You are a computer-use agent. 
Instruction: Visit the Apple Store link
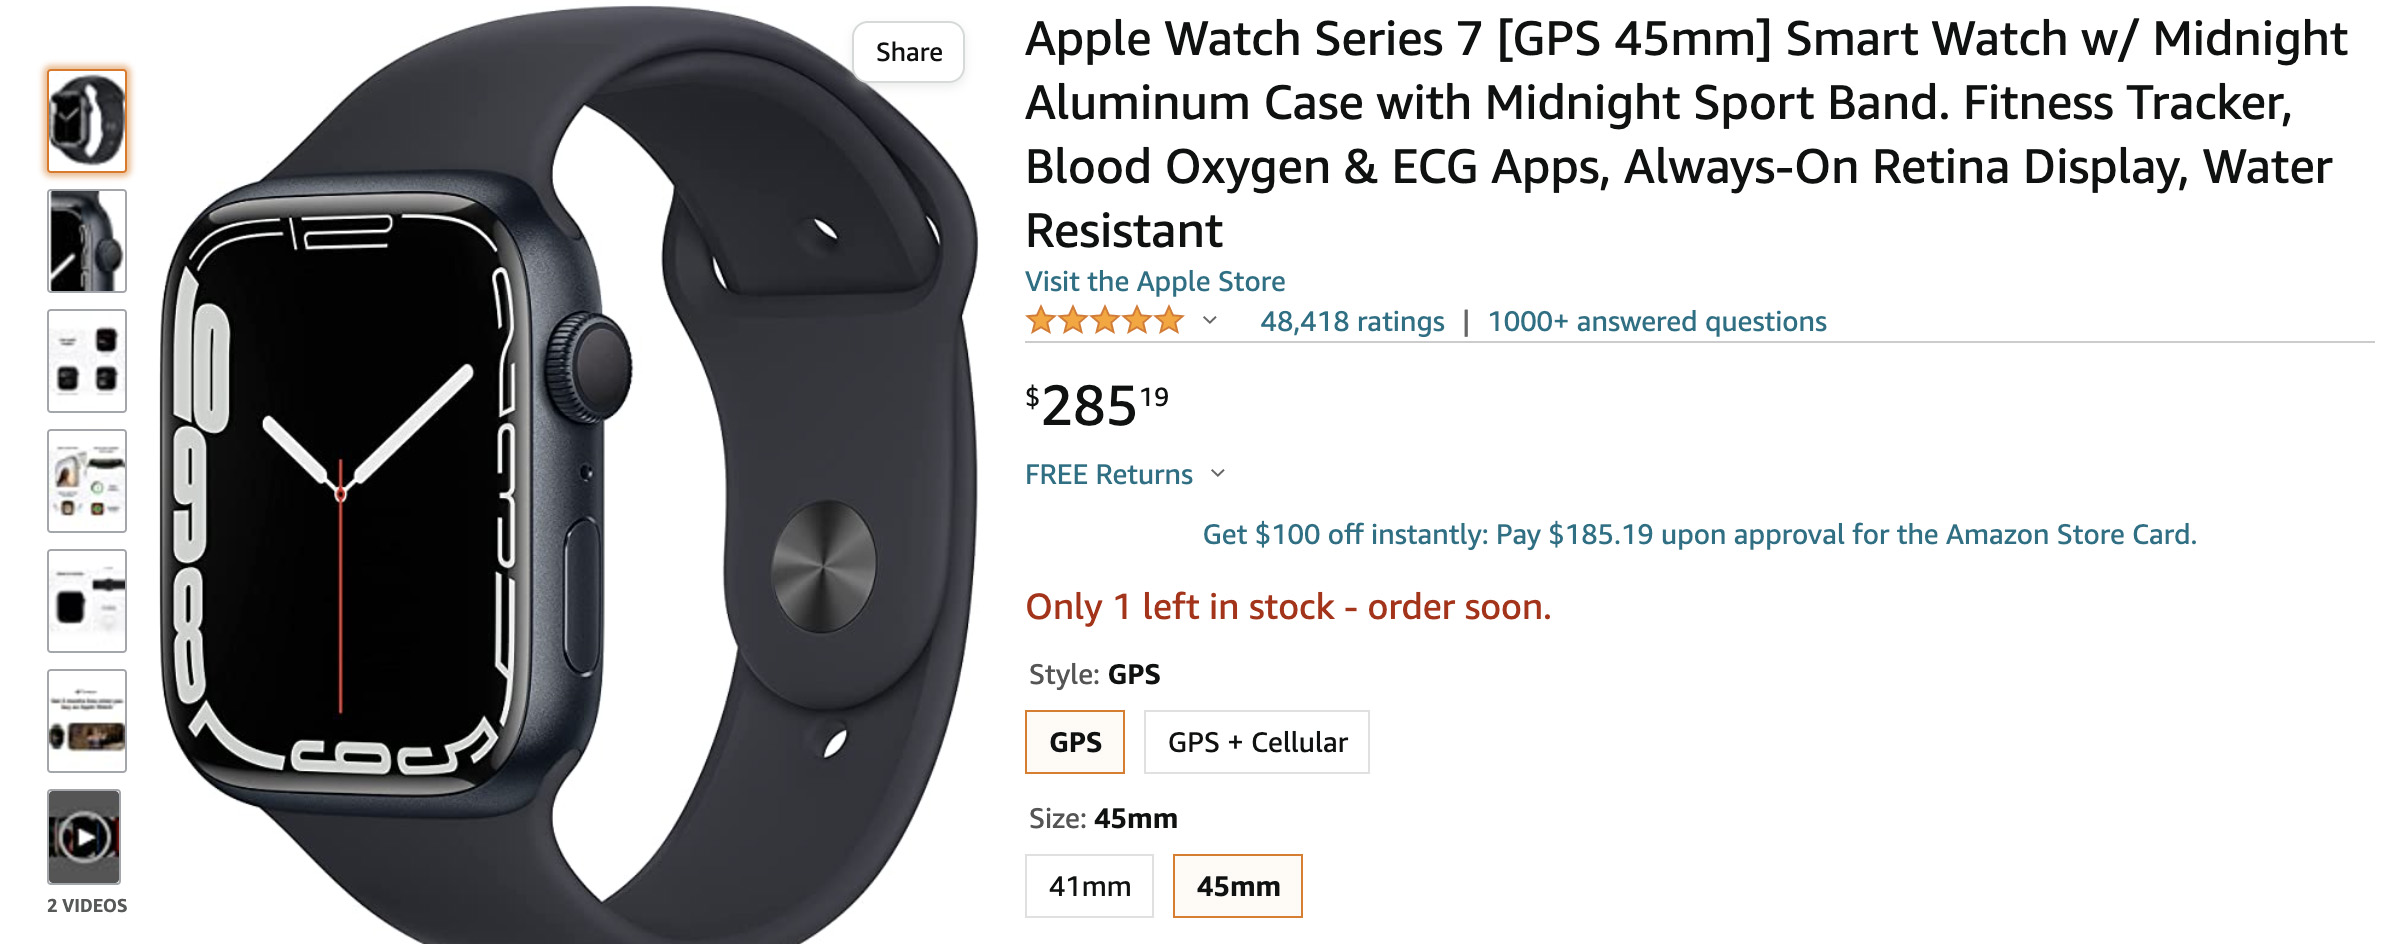1155,282
